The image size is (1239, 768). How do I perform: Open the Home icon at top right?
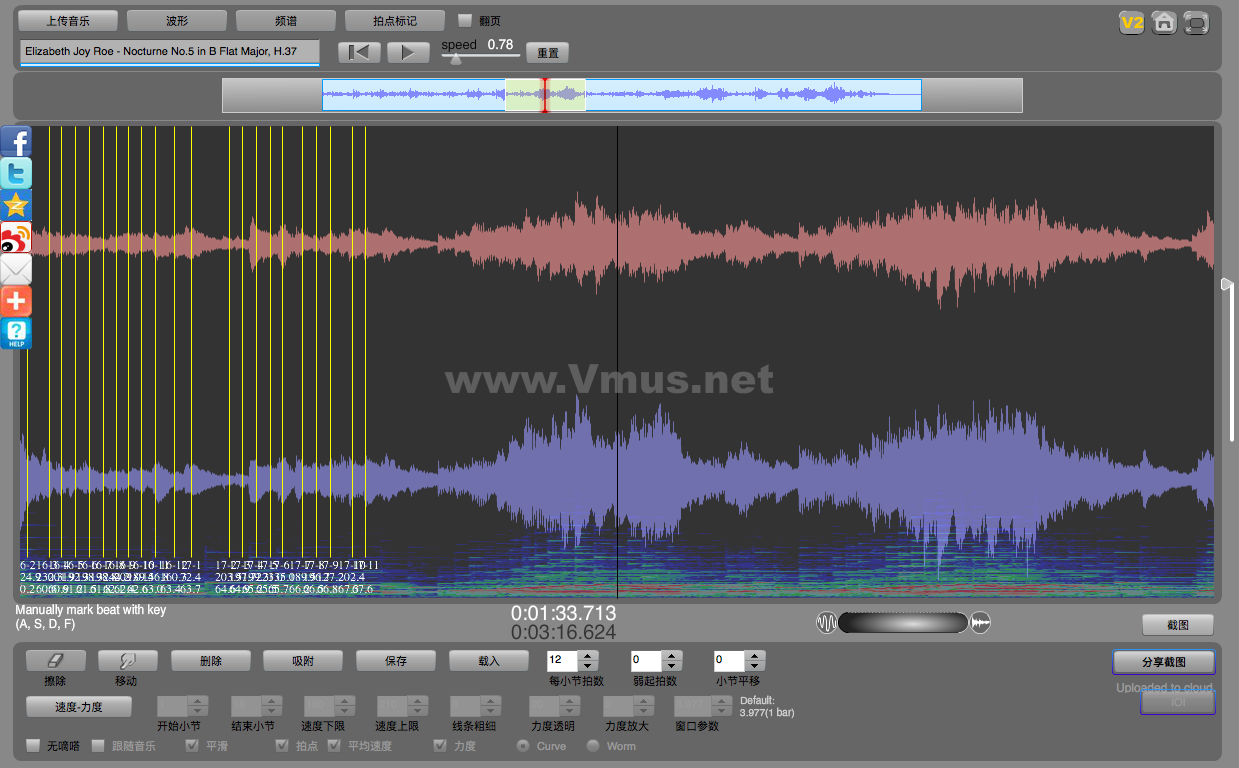pos(1163,22)
